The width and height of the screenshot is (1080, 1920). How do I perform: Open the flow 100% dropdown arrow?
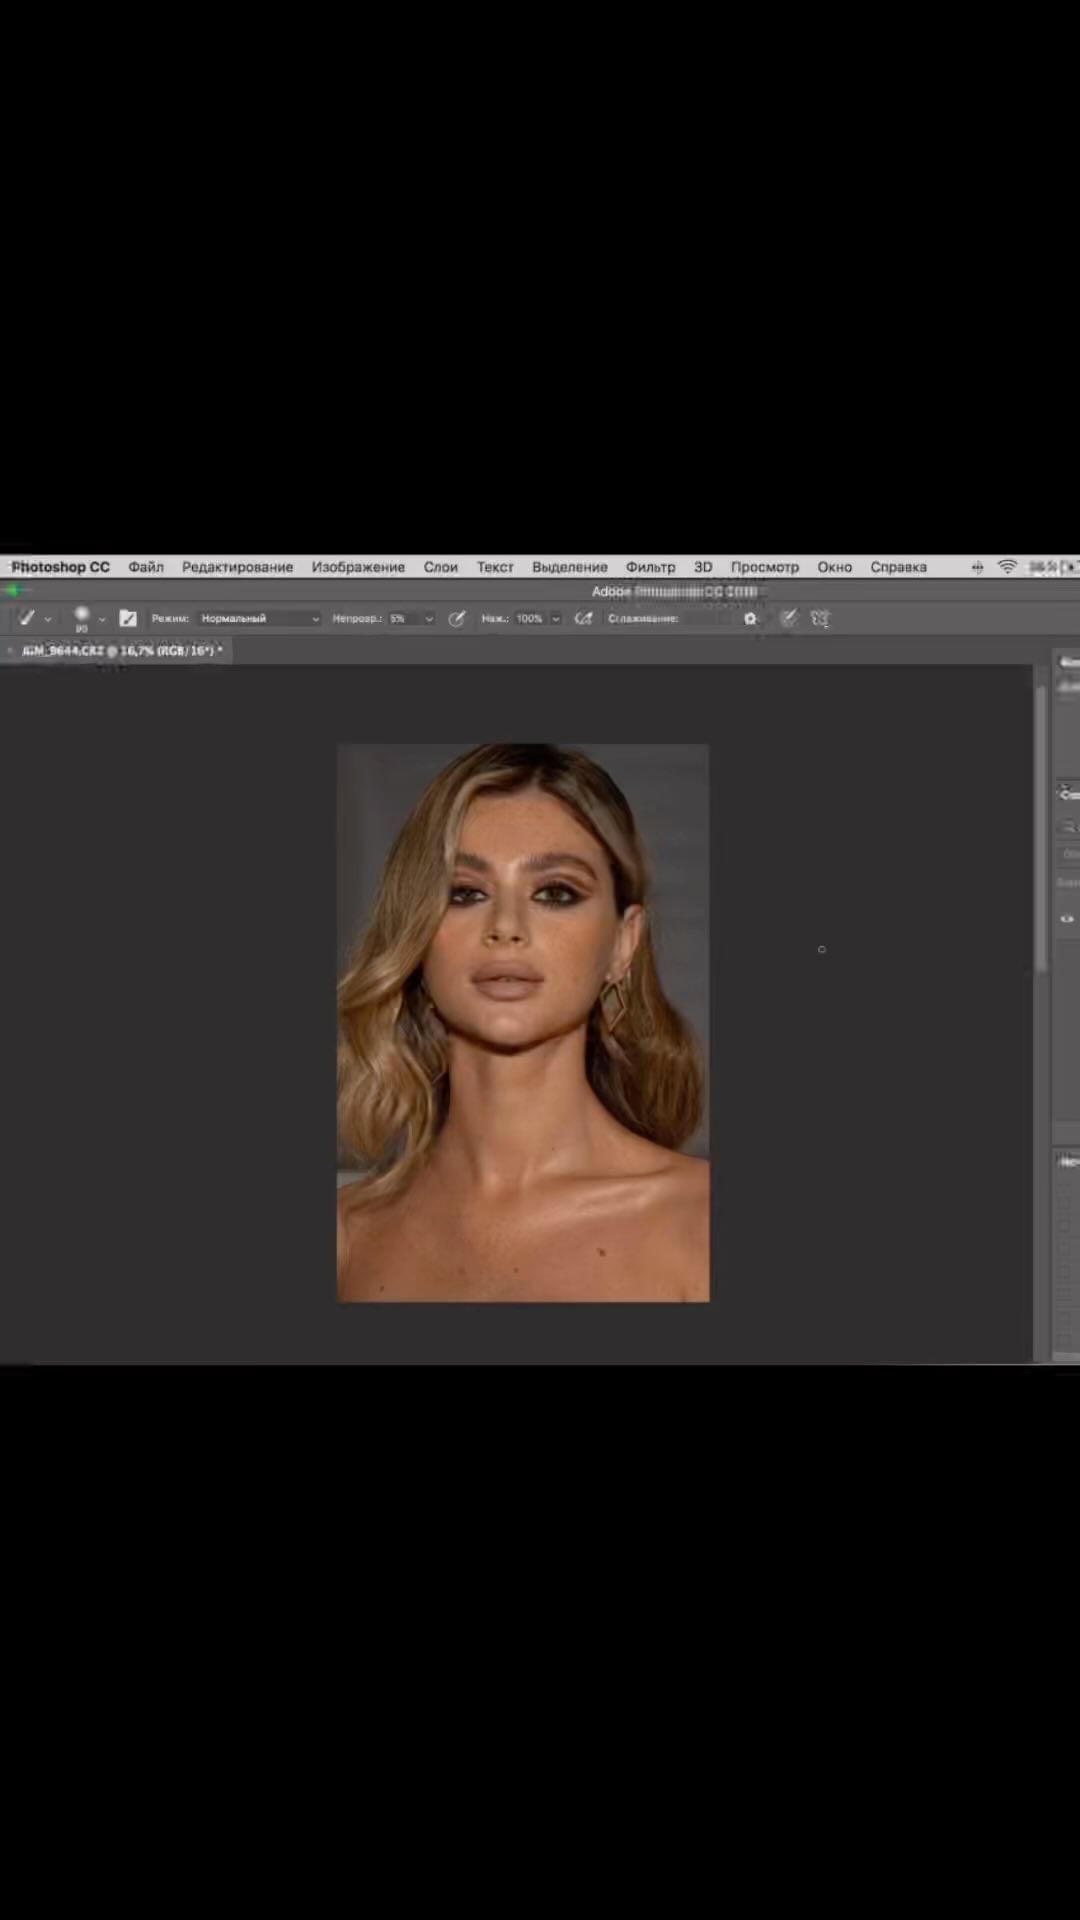click(556, 619)
